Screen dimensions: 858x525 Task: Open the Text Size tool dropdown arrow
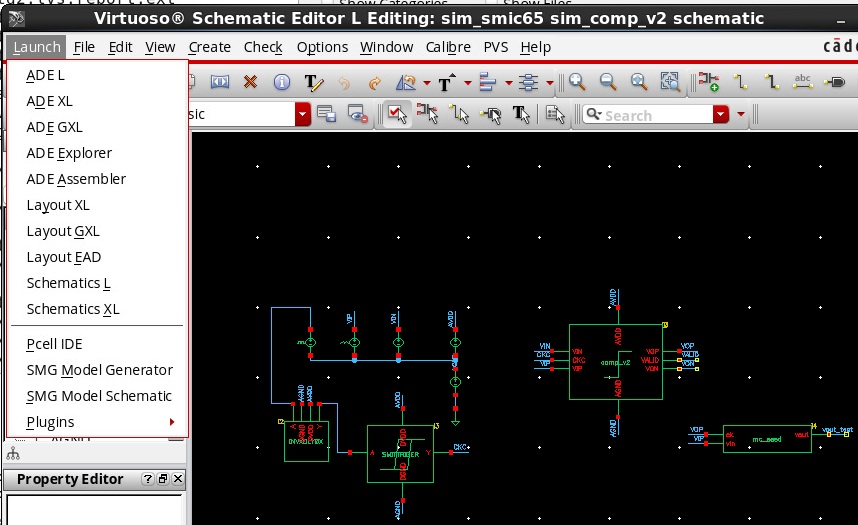point(468,83)
